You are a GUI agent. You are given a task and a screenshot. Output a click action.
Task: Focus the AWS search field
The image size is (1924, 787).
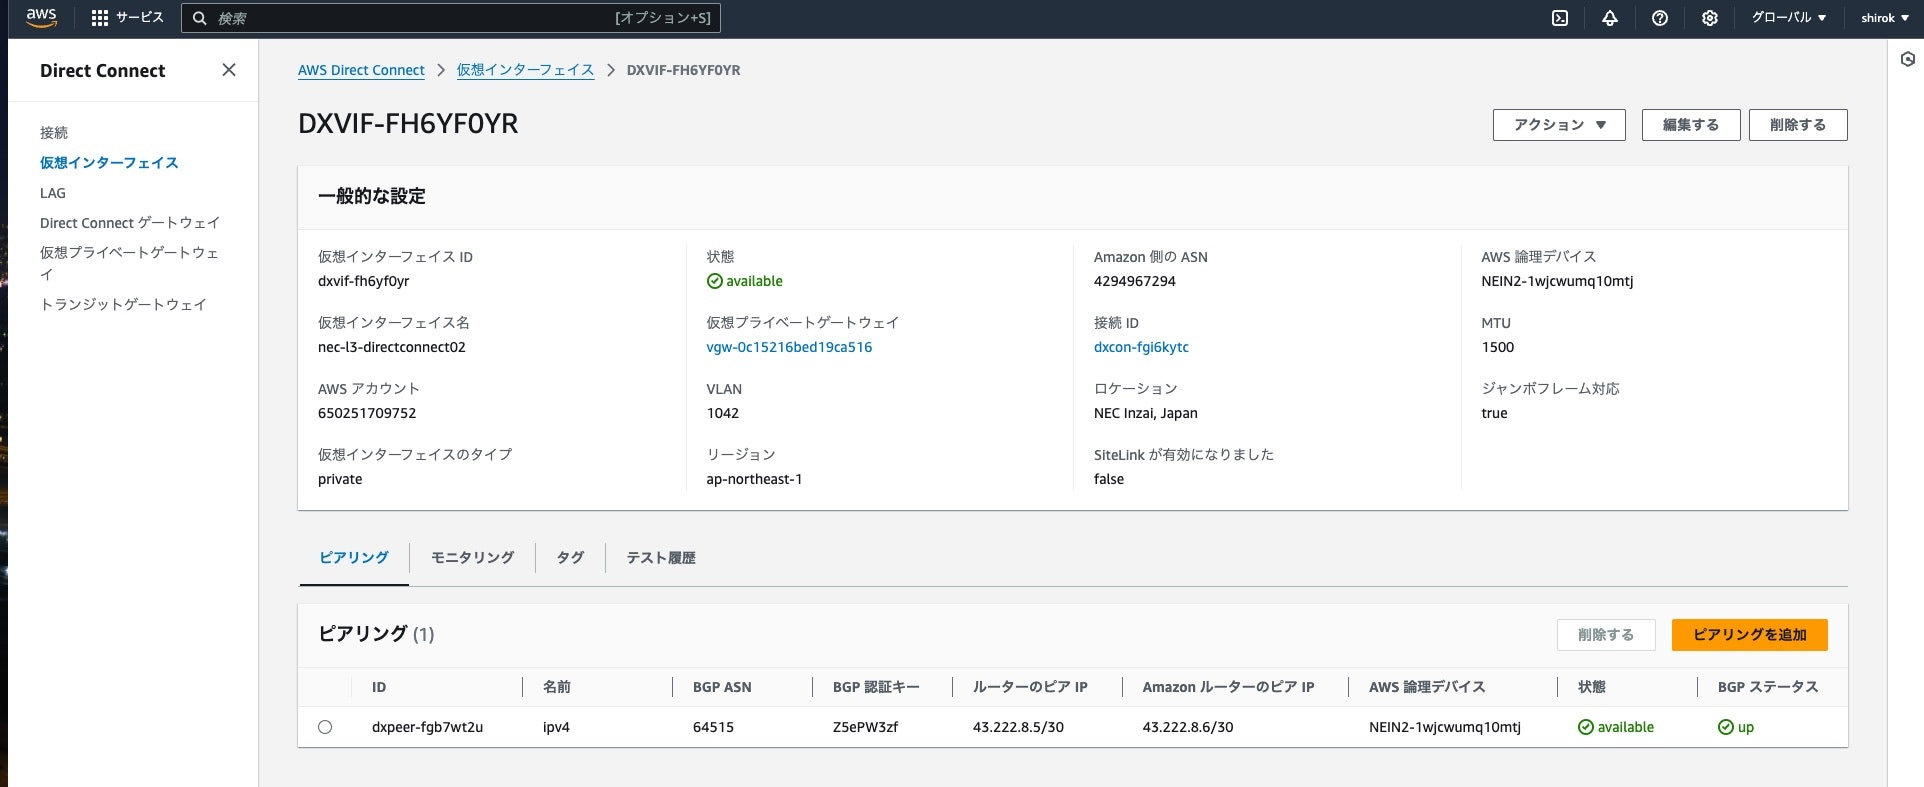(x=451, y=18)
